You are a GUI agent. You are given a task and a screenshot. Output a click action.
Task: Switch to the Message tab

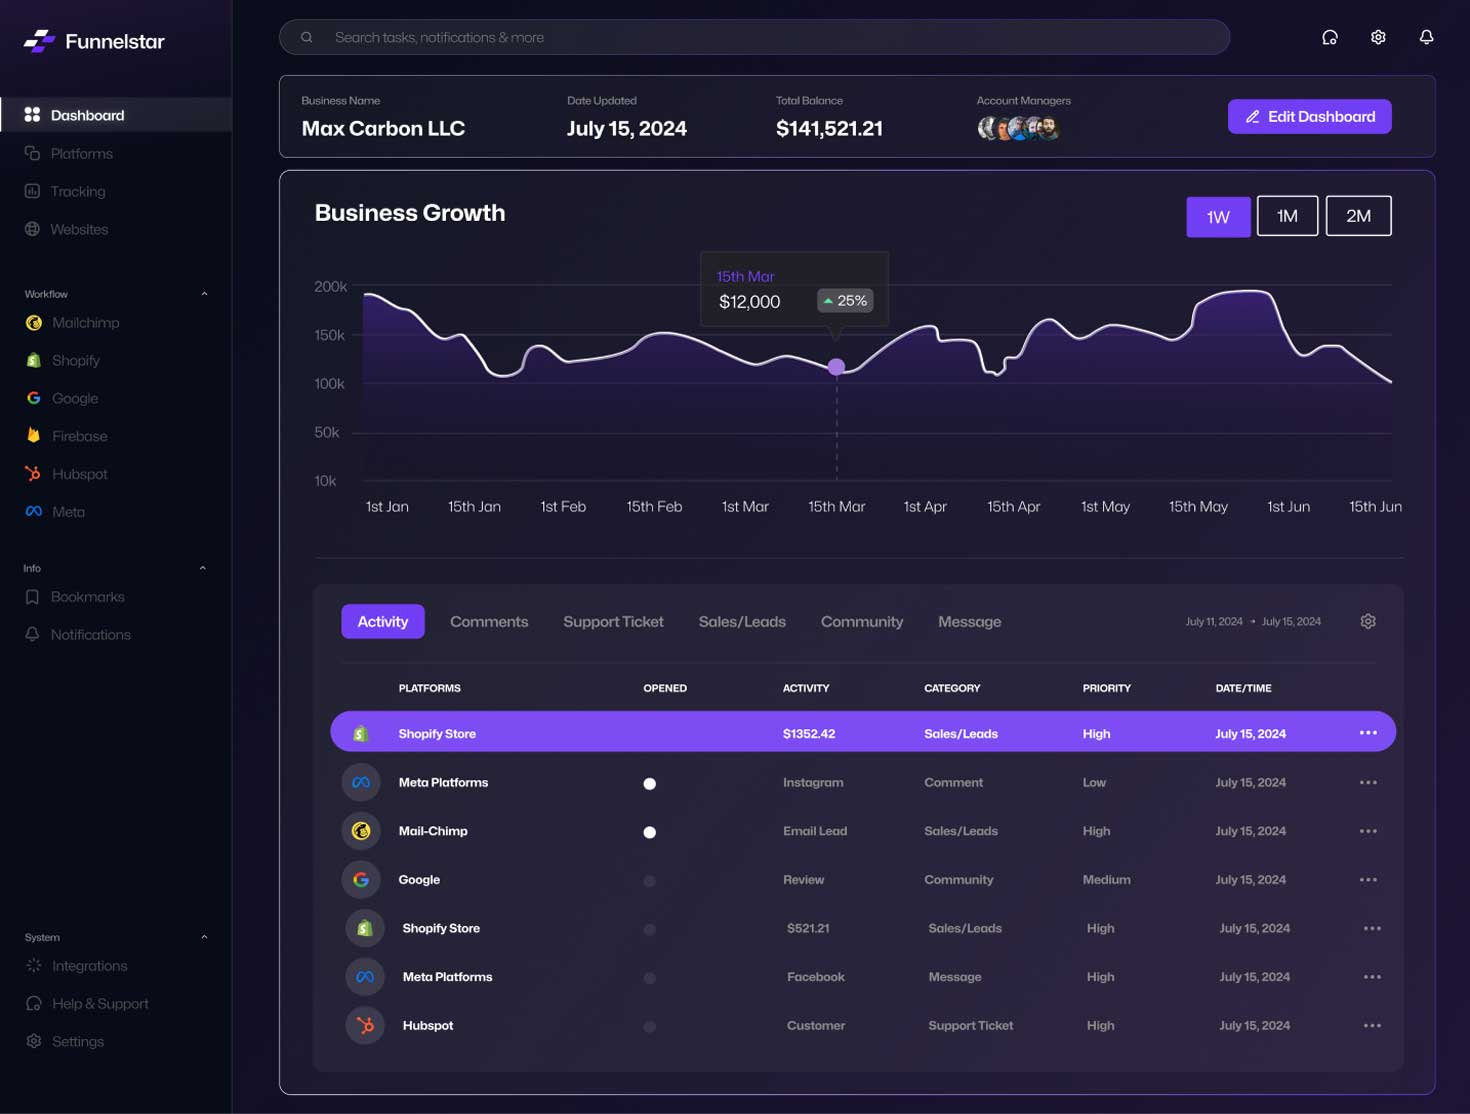coord(969,621)
